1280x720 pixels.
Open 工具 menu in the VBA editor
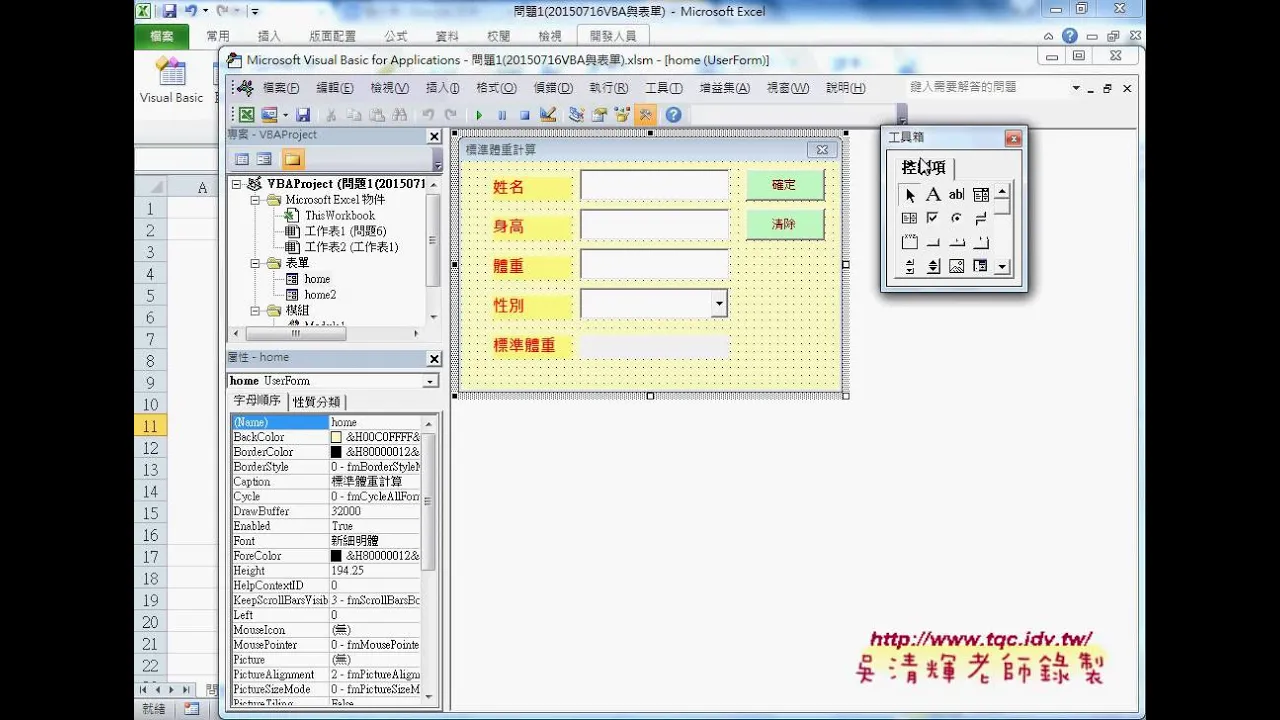click(663, 88)
